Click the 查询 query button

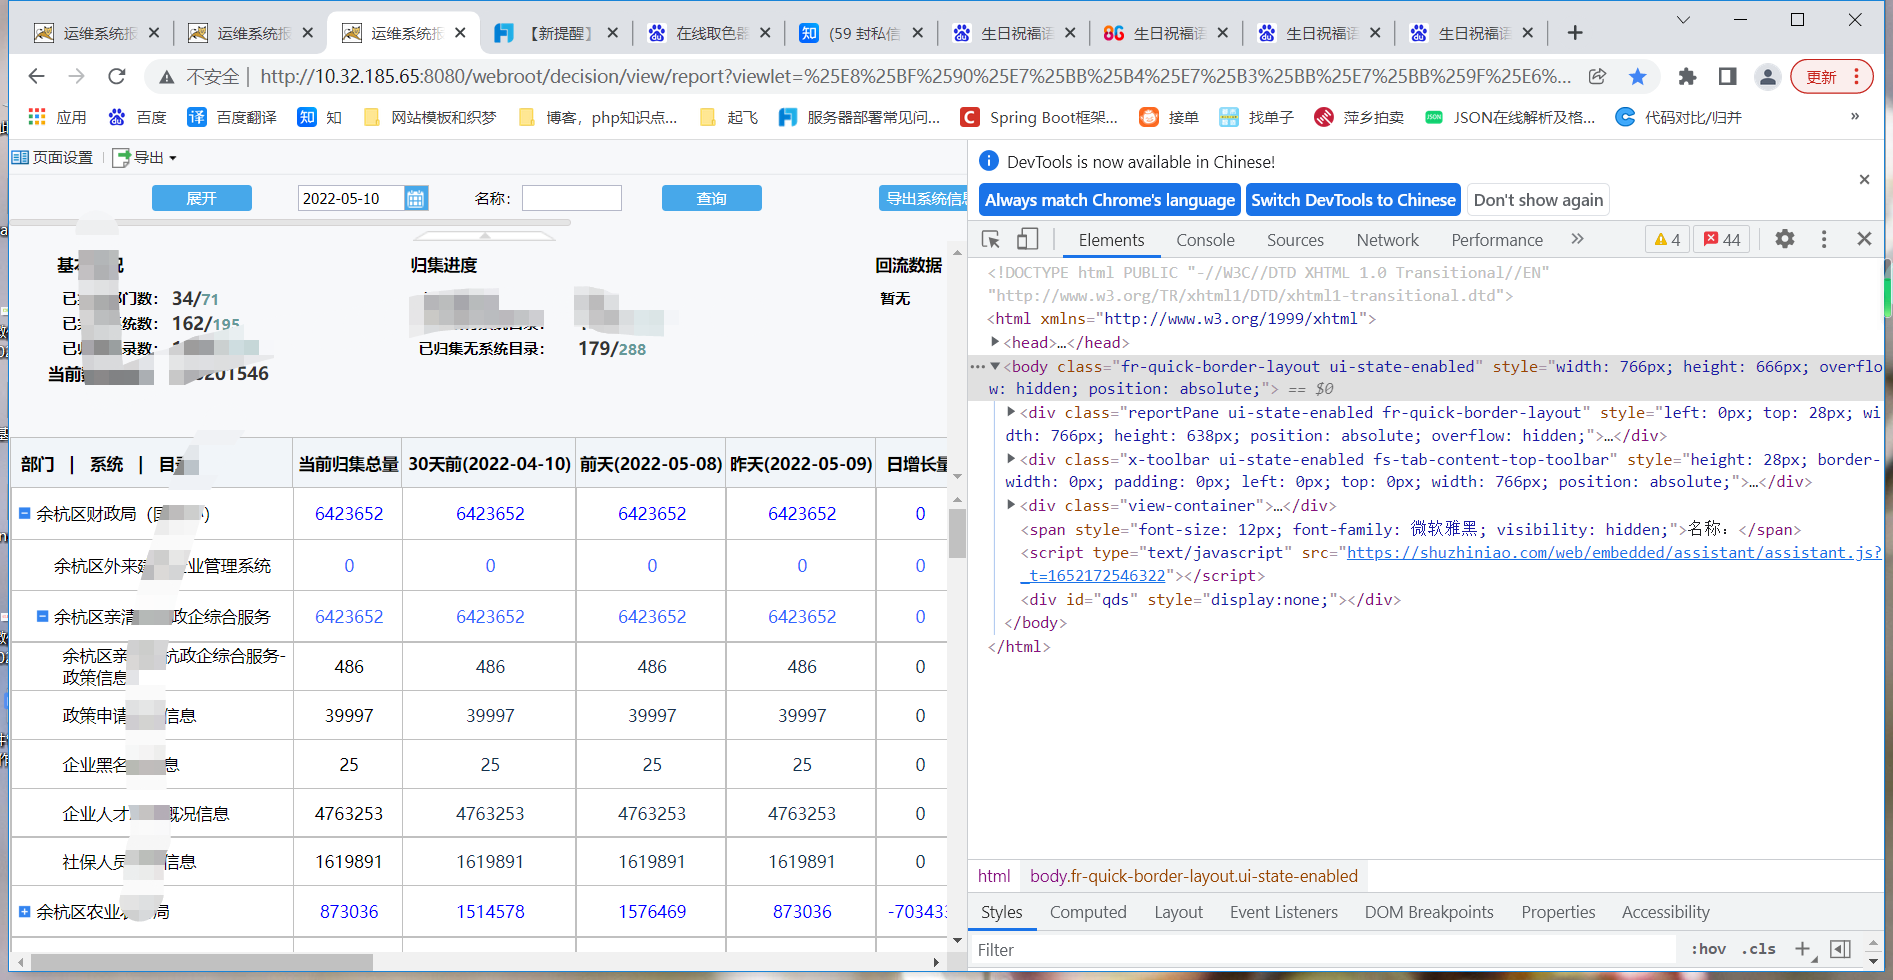point(712,198)
